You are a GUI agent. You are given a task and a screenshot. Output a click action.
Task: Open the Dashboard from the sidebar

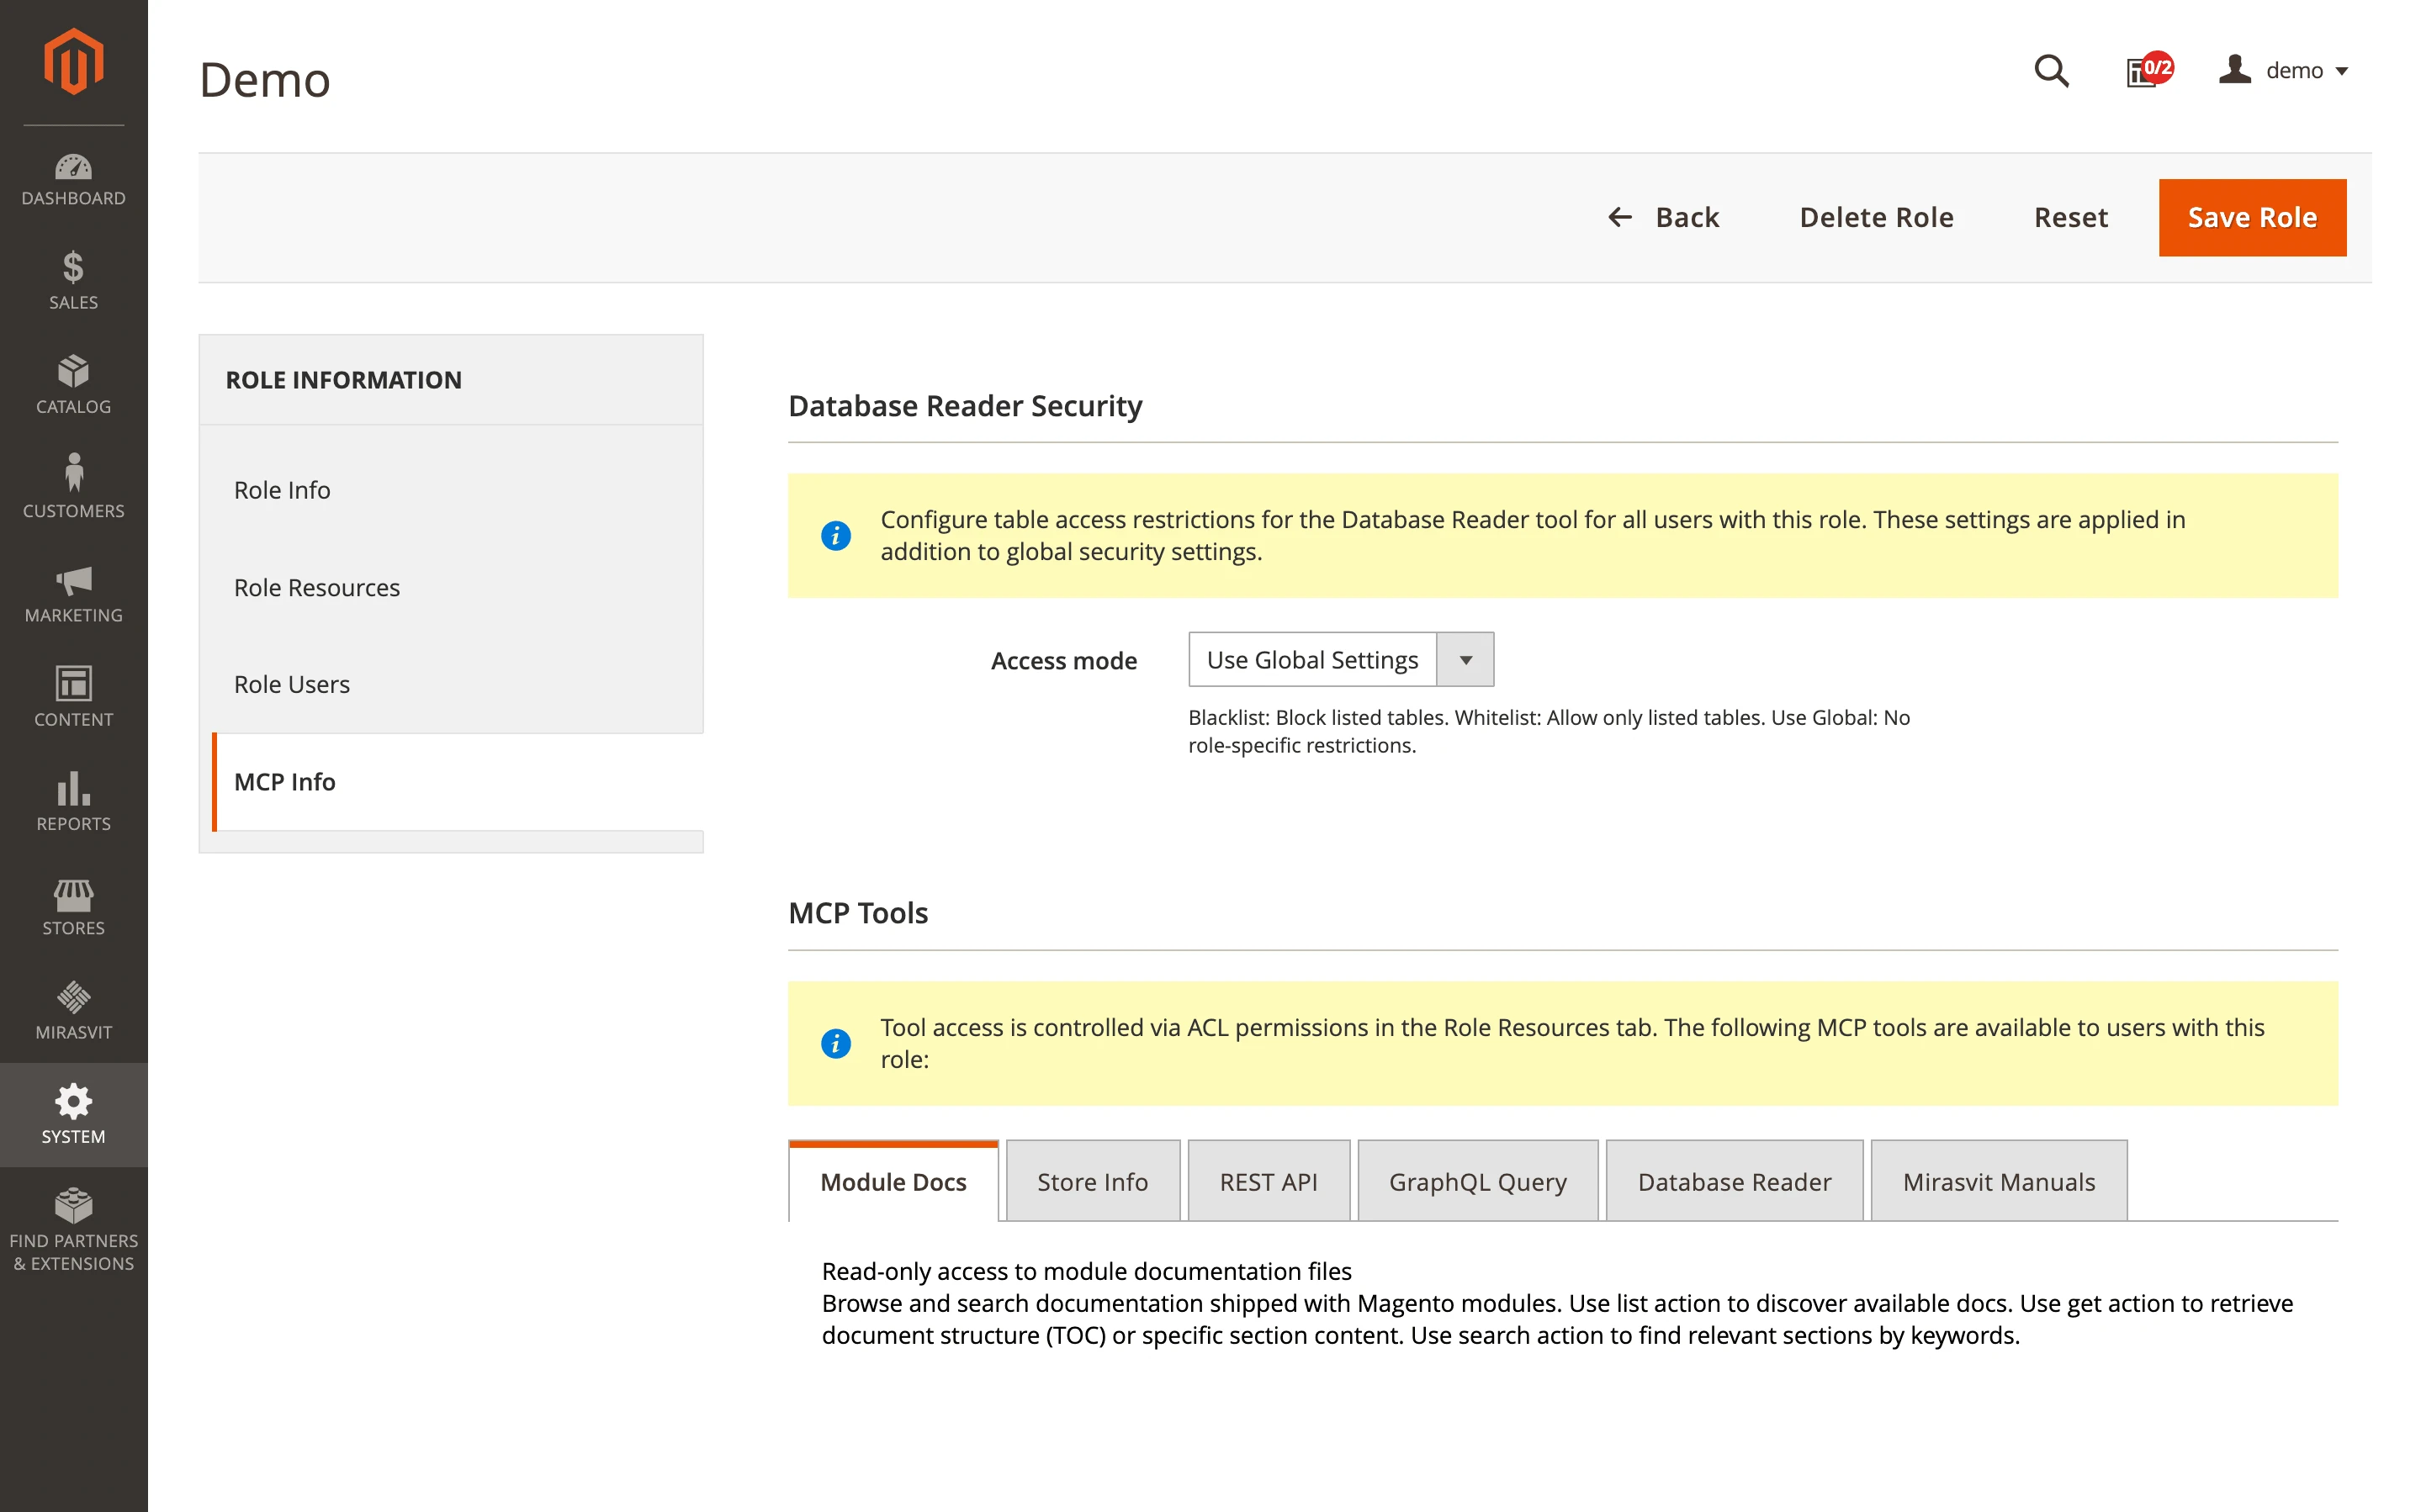coord(73,180)
